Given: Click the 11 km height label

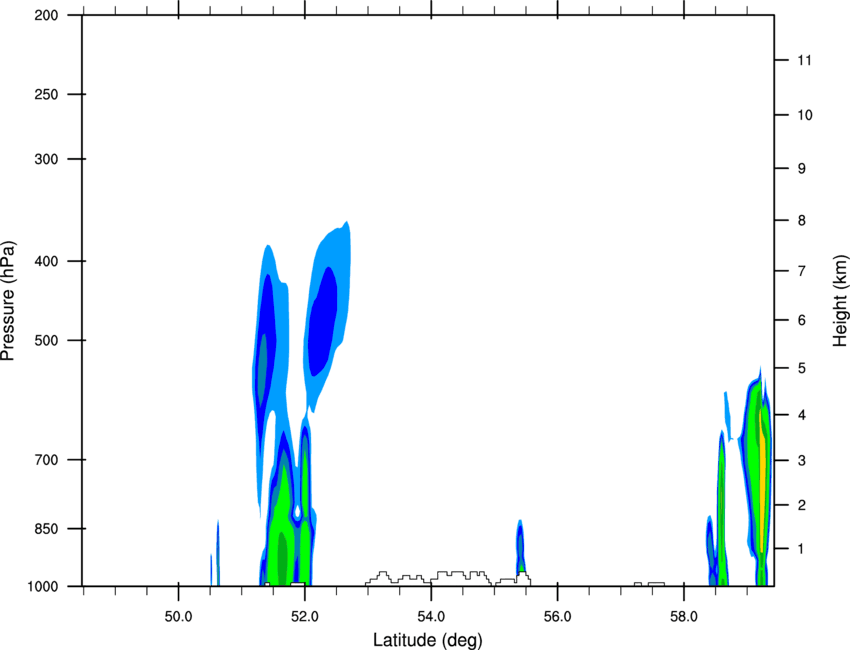Looking at the screenshot, I should [804, 60].
